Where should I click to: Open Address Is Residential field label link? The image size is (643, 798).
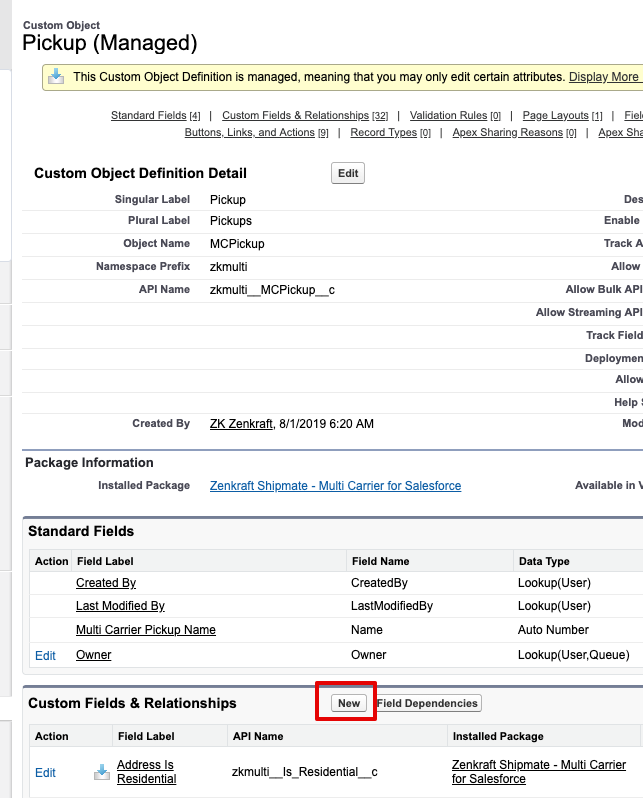(x=147, y=772)
